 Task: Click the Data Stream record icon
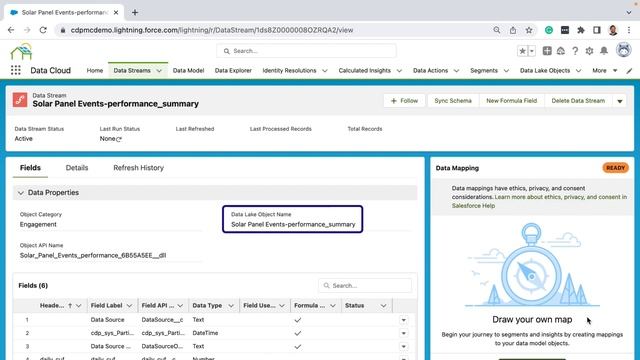point(20,100)
